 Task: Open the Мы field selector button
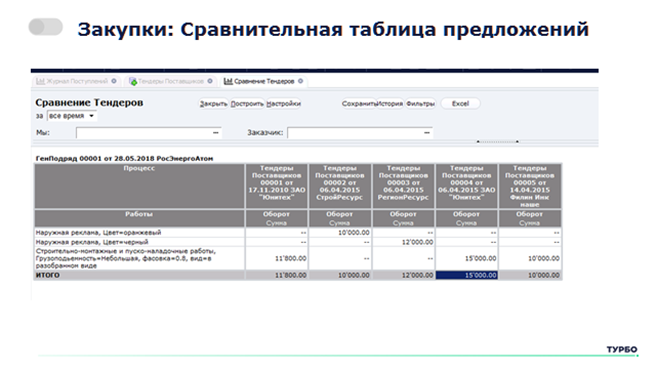[215, 133]
